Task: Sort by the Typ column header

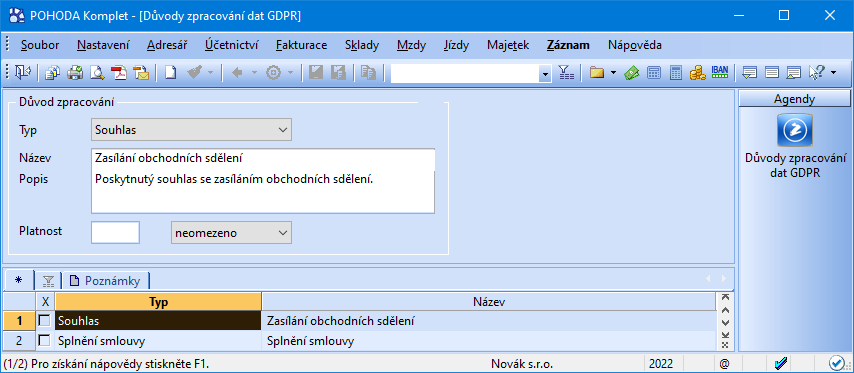Action: 158,302
